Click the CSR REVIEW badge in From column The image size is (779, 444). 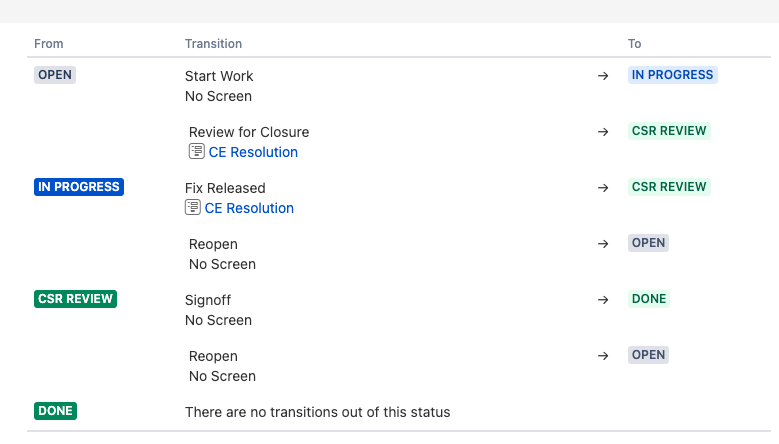tap(75, 299)
